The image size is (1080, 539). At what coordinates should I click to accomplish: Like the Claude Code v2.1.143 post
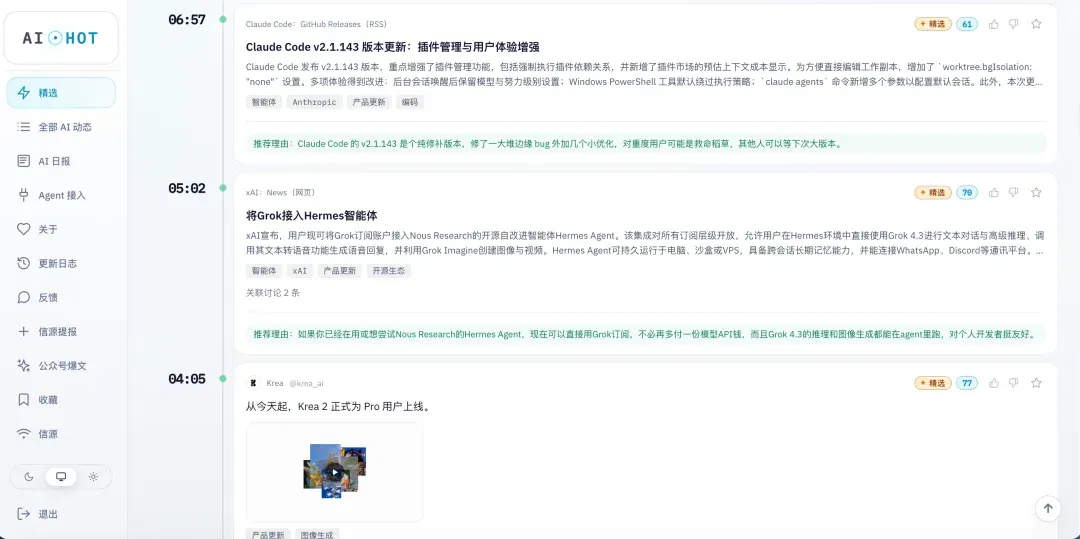[x=994, y=24]
